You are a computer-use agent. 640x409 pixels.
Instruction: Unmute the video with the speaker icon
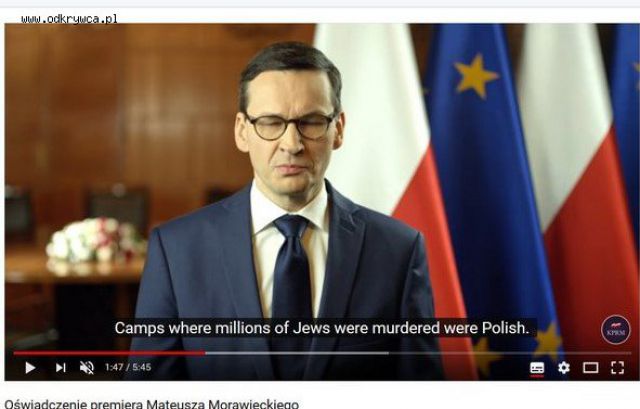[x=87, y=368]
